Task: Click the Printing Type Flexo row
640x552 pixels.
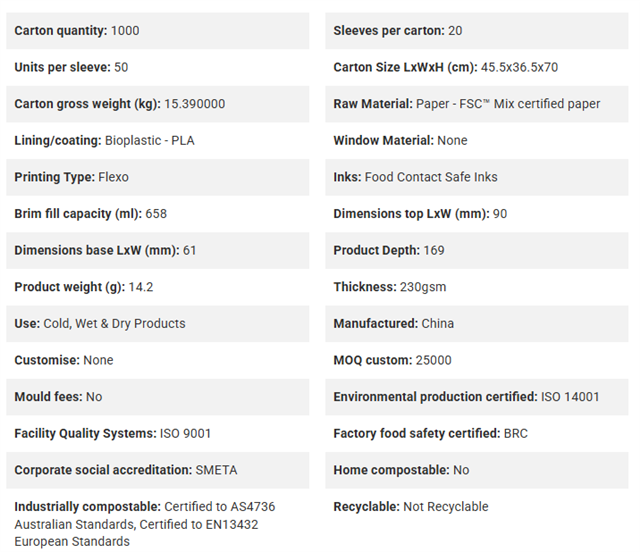Action: 158,177
